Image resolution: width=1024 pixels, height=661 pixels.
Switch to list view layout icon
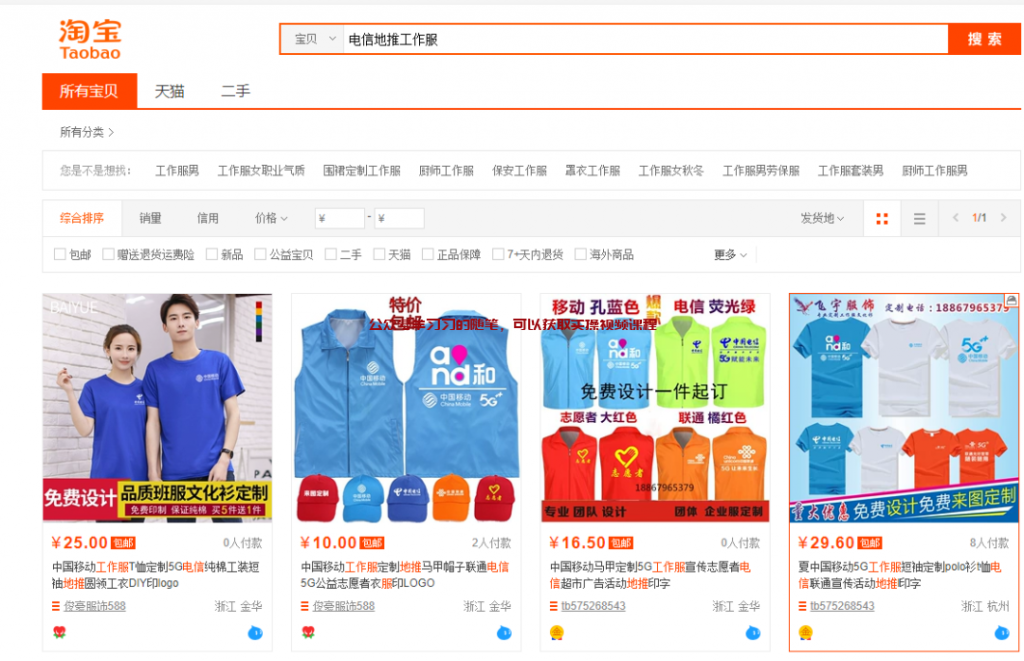919,219
